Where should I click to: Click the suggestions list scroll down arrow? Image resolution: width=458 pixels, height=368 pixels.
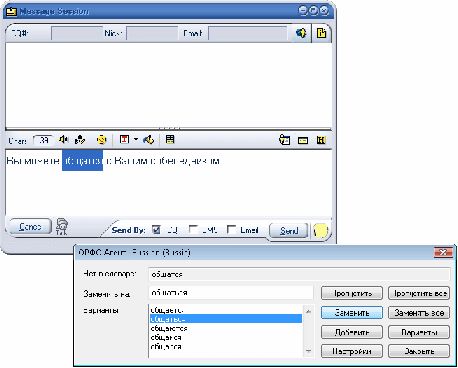tap(309, 351)
